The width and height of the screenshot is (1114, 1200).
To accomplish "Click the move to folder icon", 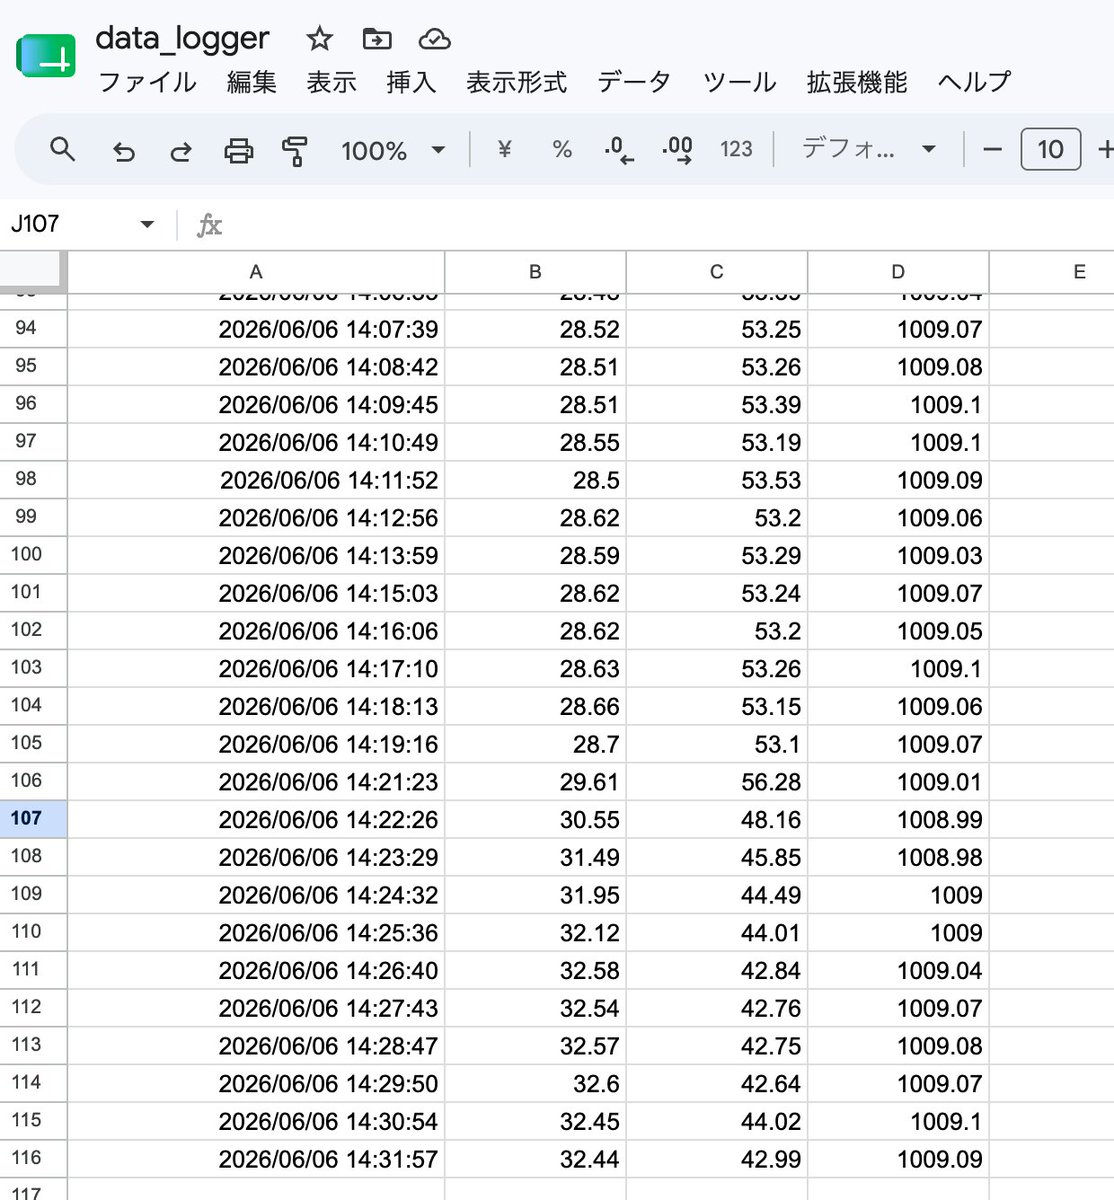I will [x=377, y=39].
